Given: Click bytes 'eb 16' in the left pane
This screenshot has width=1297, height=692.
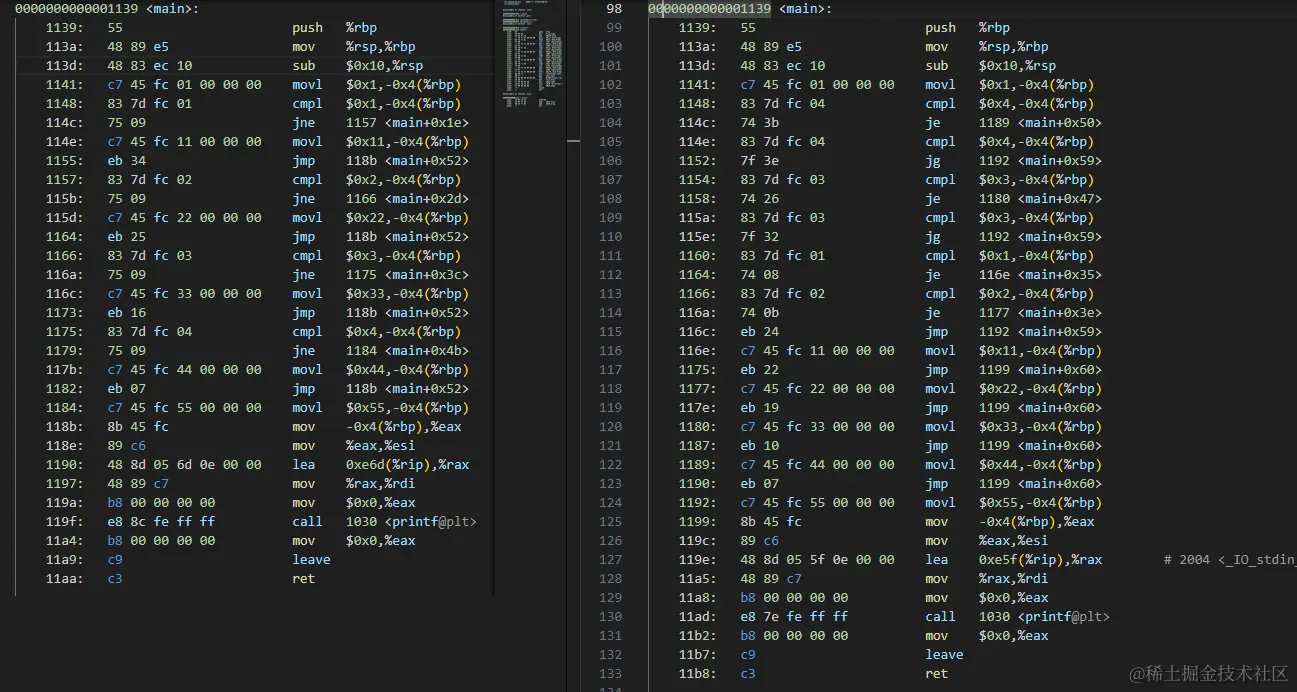Looking at the screenshot, I should click(126, 313).
